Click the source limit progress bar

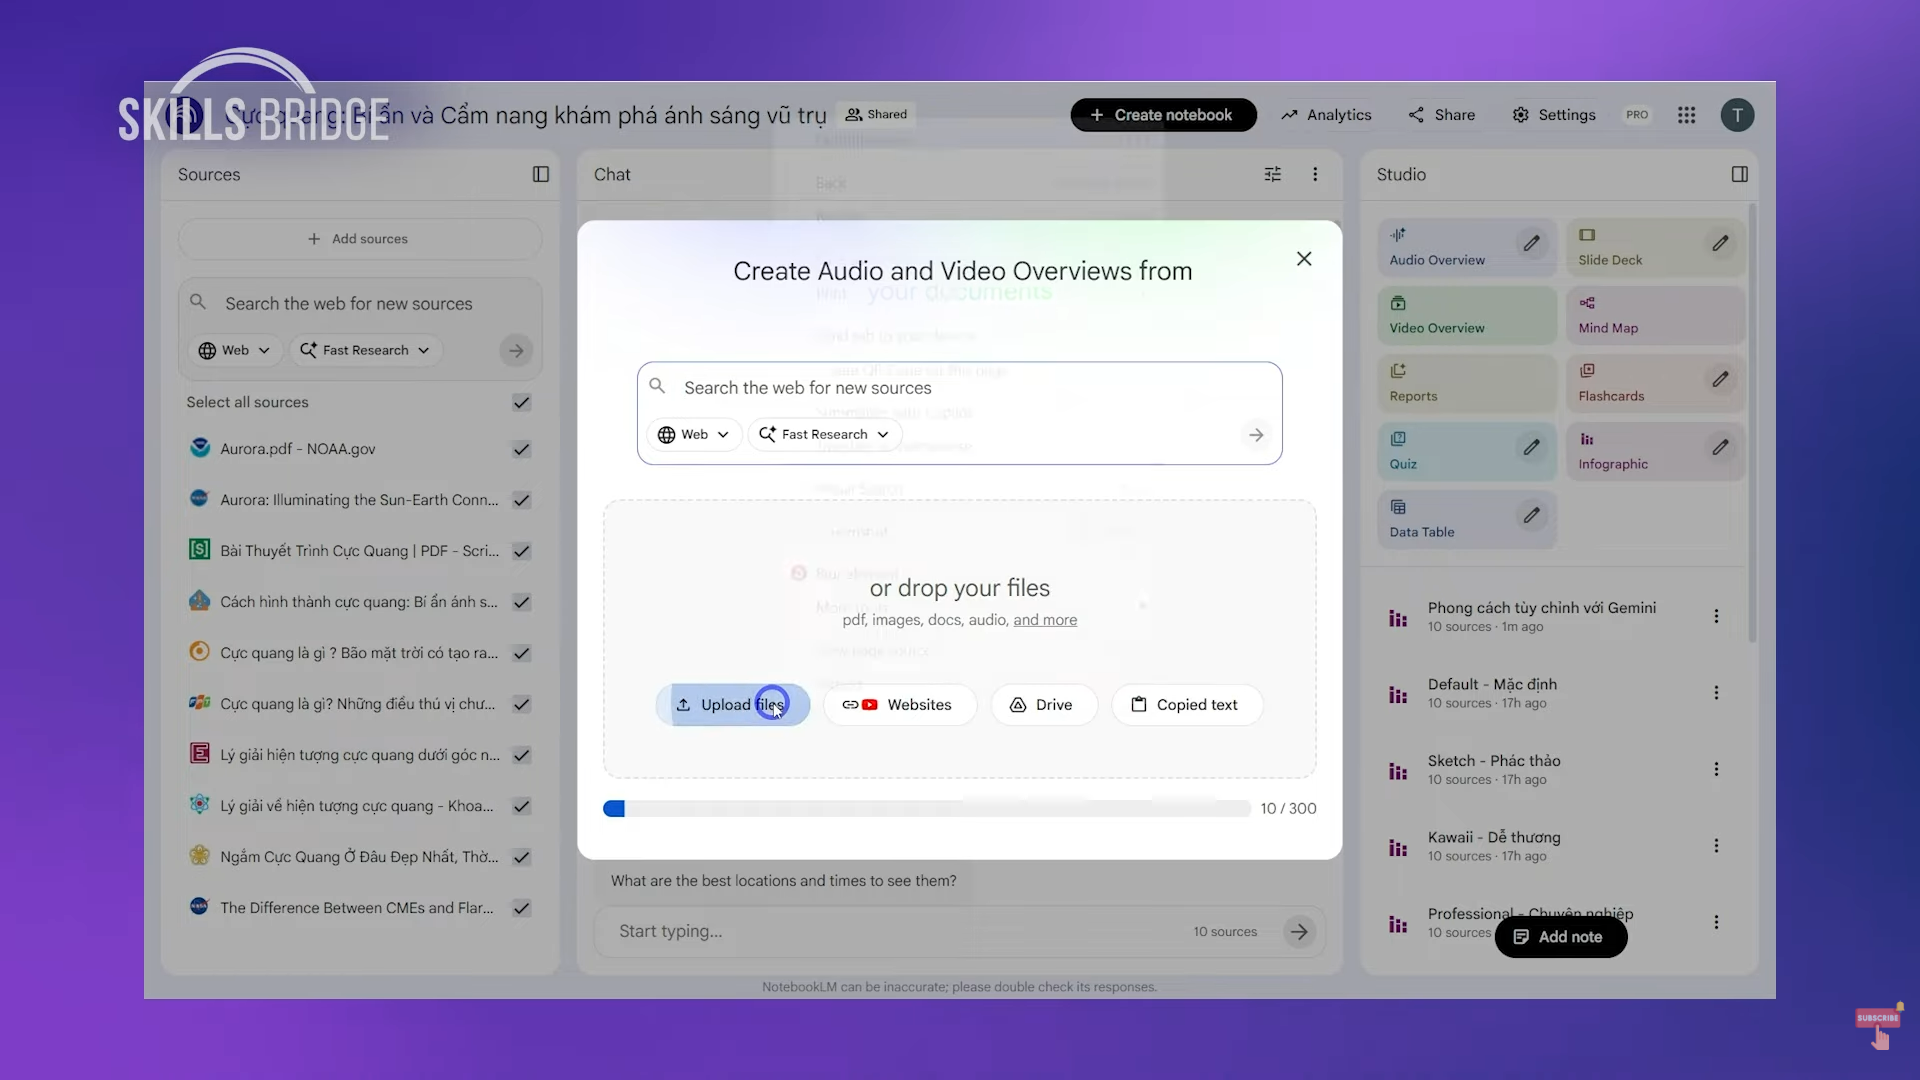pos(926,808)
